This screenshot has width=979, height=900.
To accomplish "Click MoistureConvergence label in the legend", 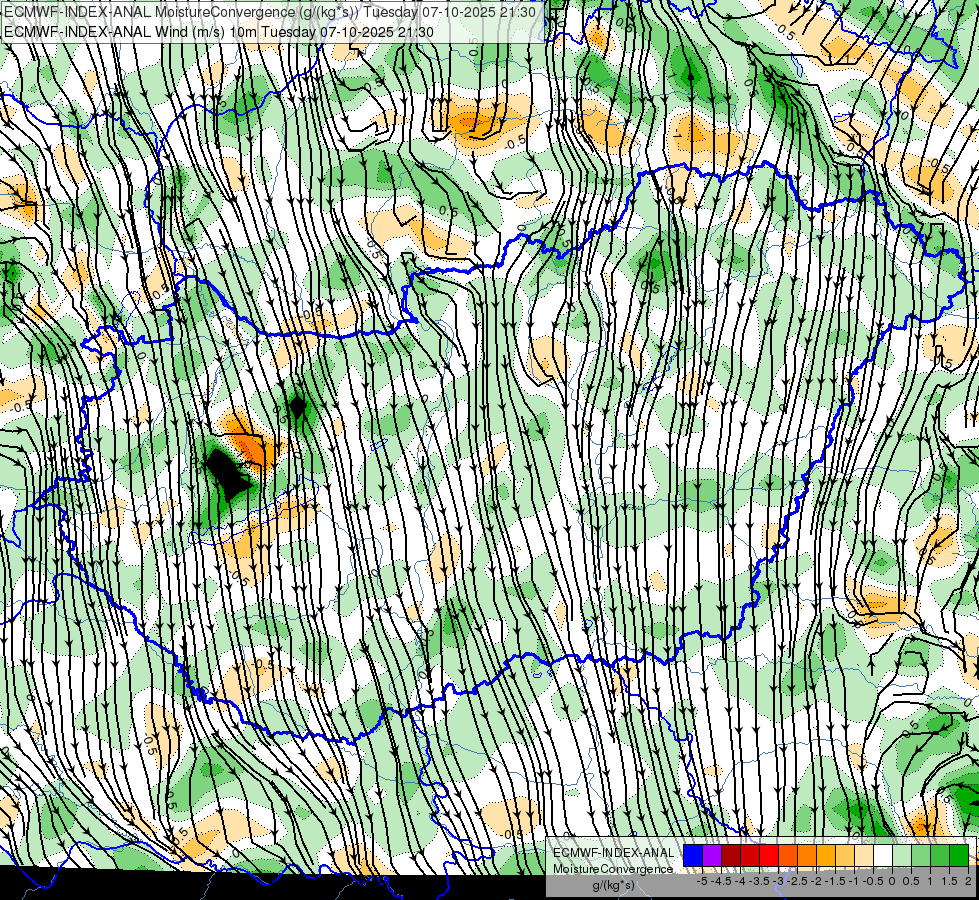I will click(x=613, y=869).
